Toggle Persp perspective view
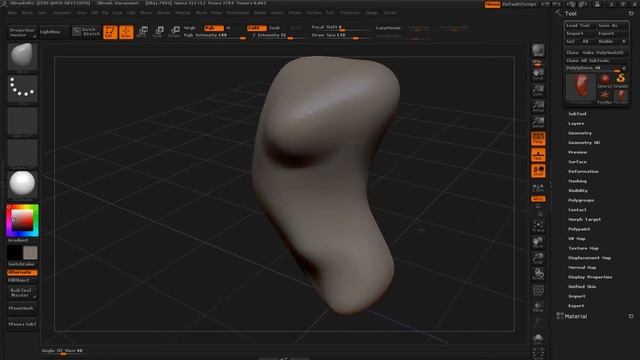 coord(538,139)
